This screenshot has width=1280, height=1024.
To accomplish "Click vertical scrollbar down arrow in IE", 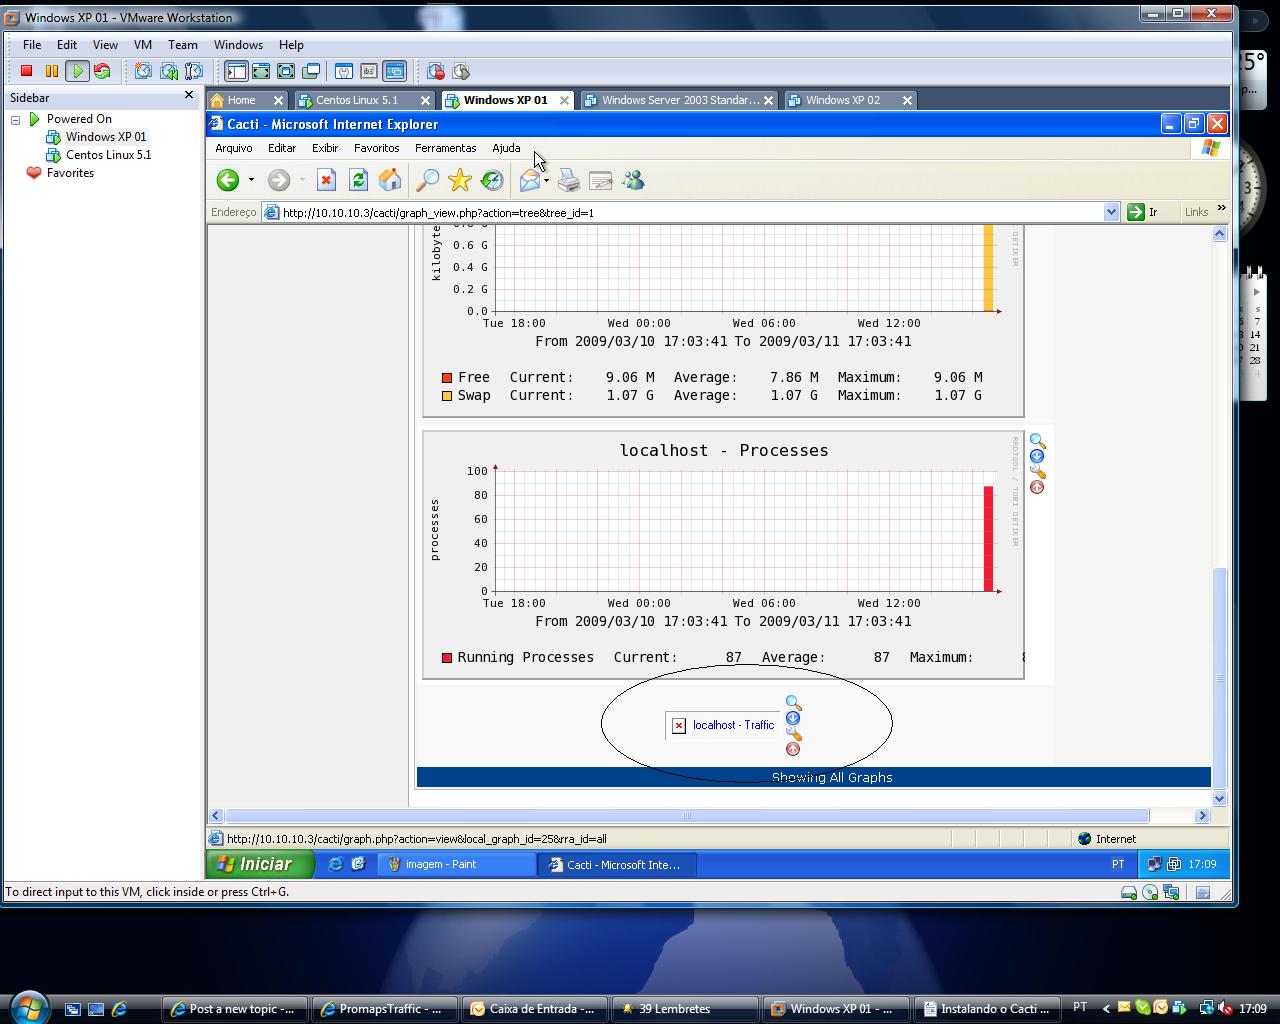I will coord(1220,798).
